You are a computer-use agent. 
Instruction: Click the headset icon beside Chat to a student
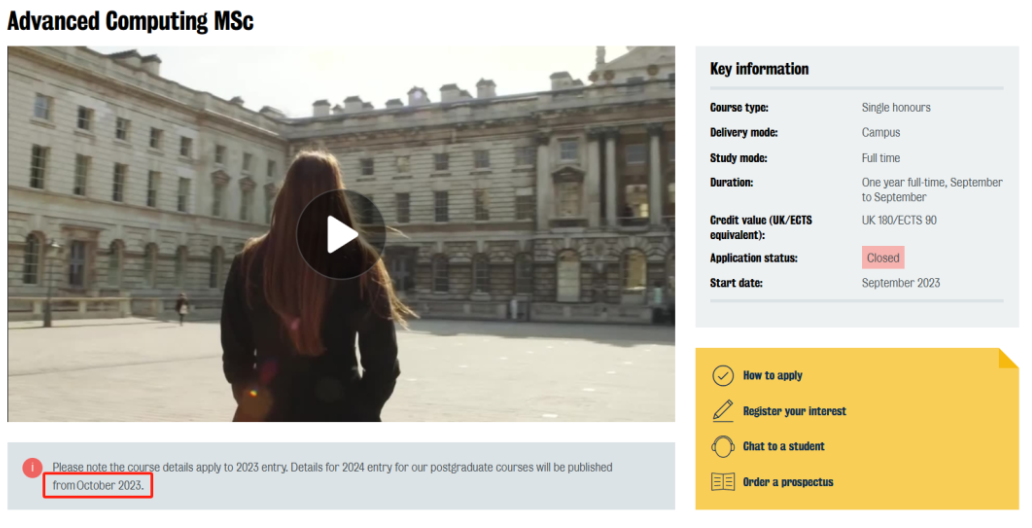coord(722,447)
